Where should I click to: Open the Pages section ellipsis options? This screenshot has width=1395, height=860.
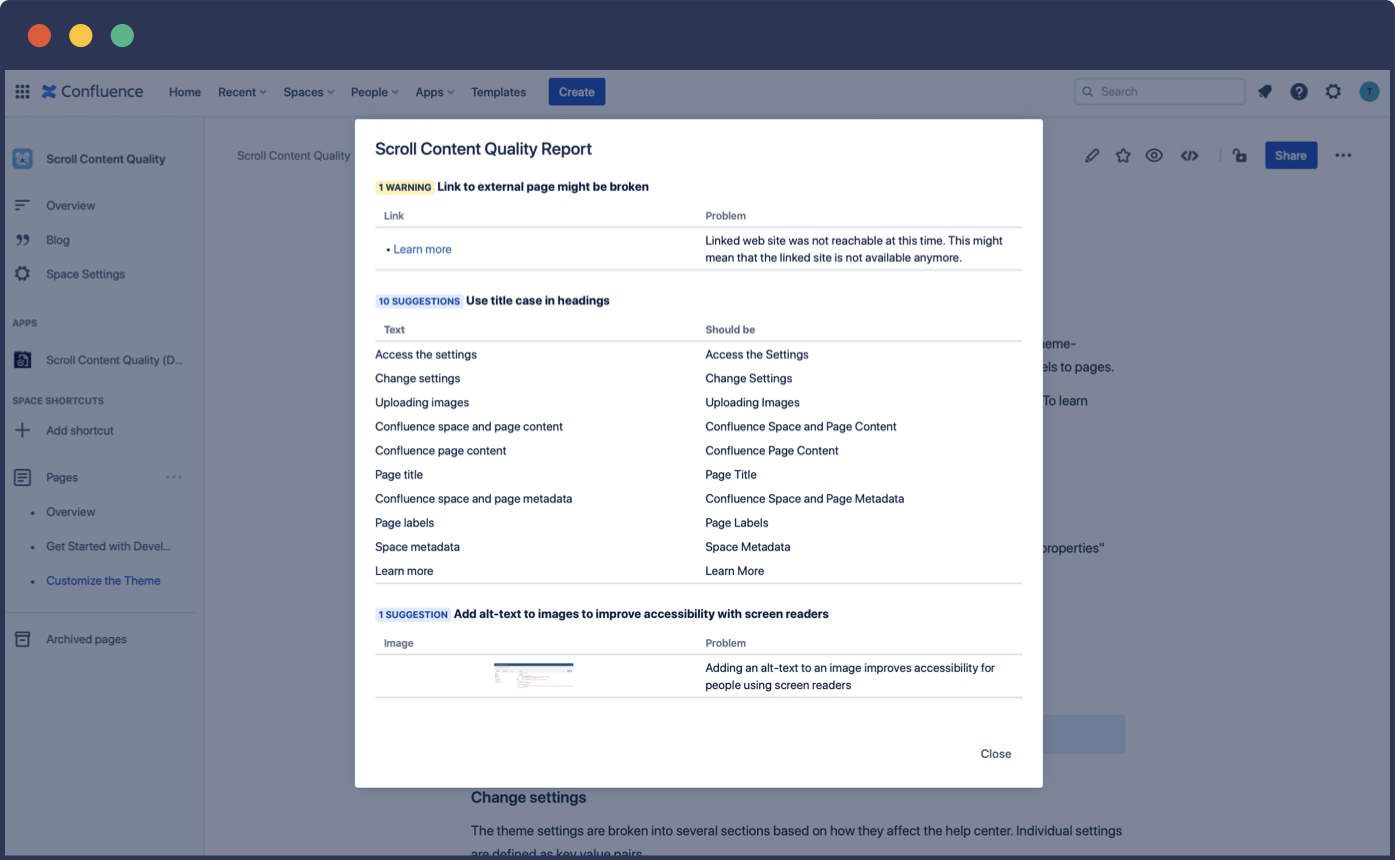(x=174, y=478)
